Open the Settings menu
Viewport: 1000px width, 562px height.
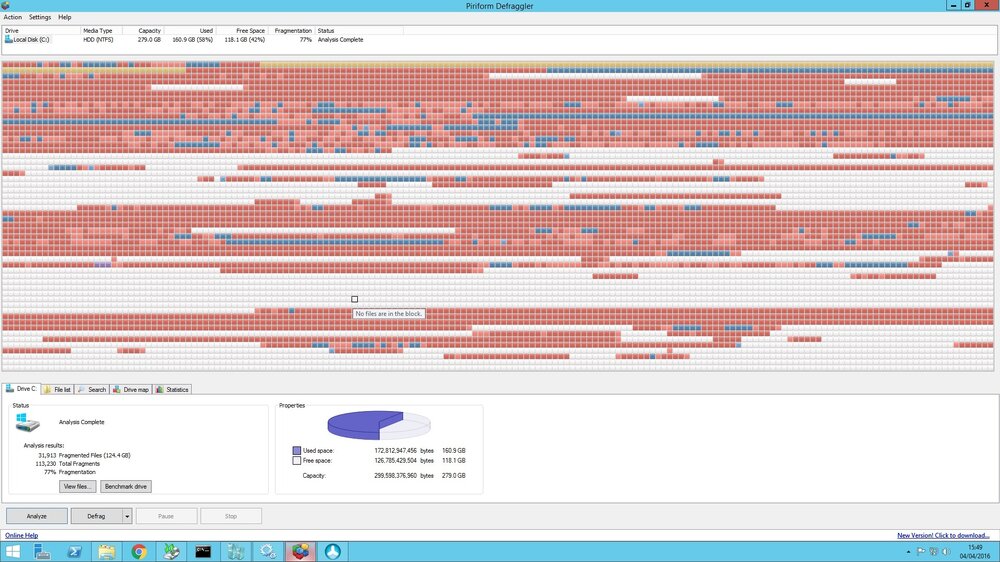(40, 17)
